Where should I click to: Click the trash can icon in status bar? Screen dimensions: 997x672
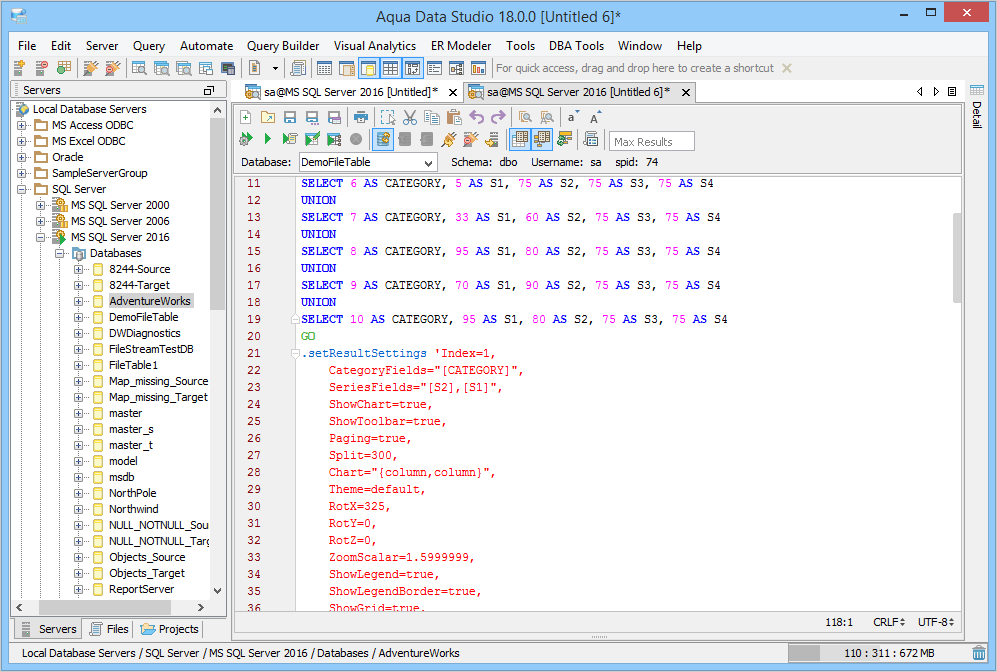pyautogui.click(x=978, y=653)
